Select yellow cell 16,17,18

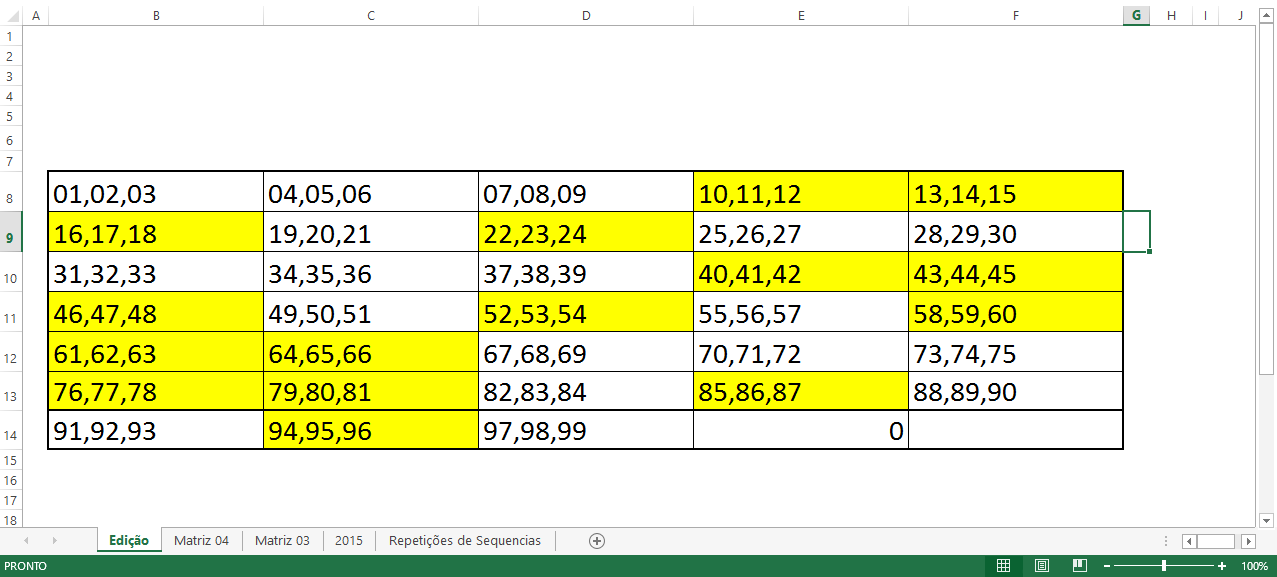(x=156, y=232)
